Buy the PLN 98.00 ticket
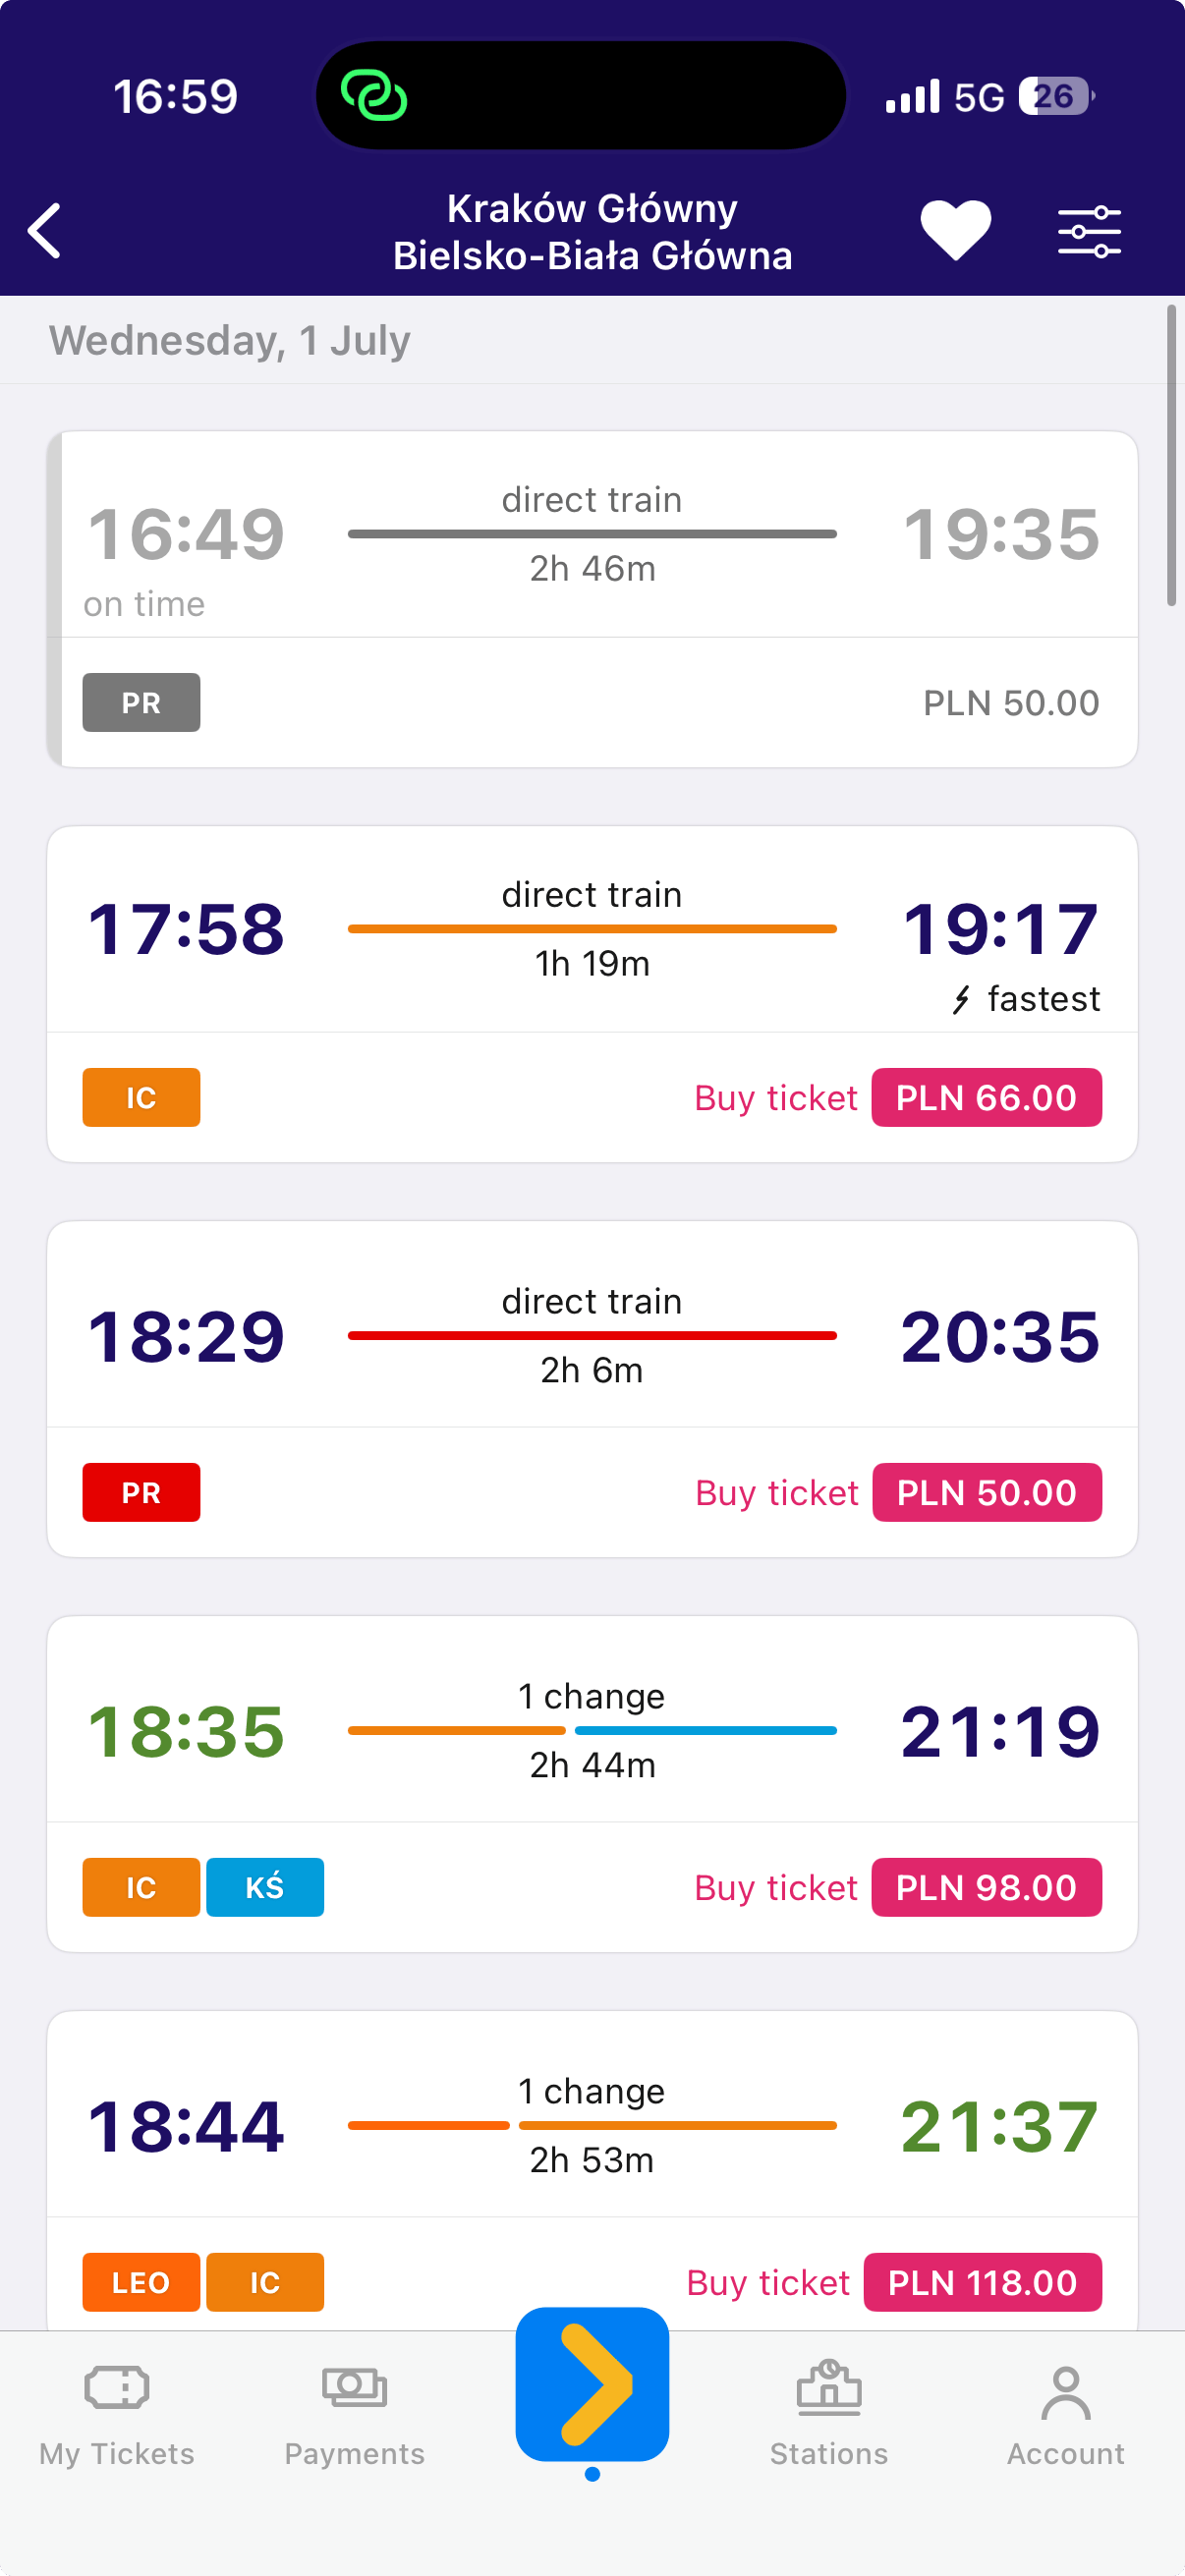Image resolution: width=1185 pixels, height=2576 pixels. pos(986,1888)
